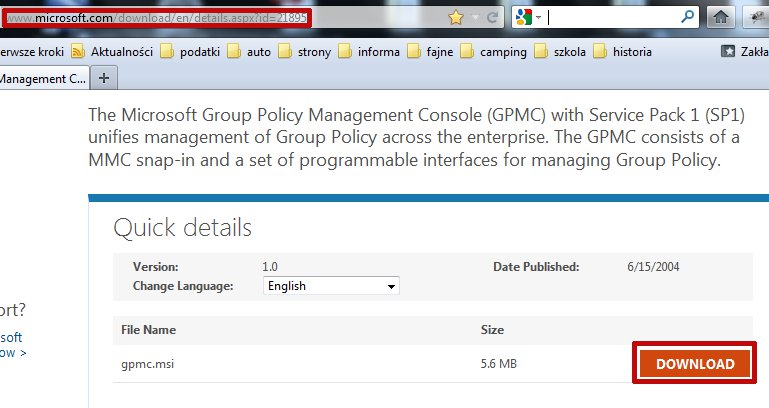Open the search engine selector dropdown arrow
The image size is (769, 408).
(x=538, y=18)
